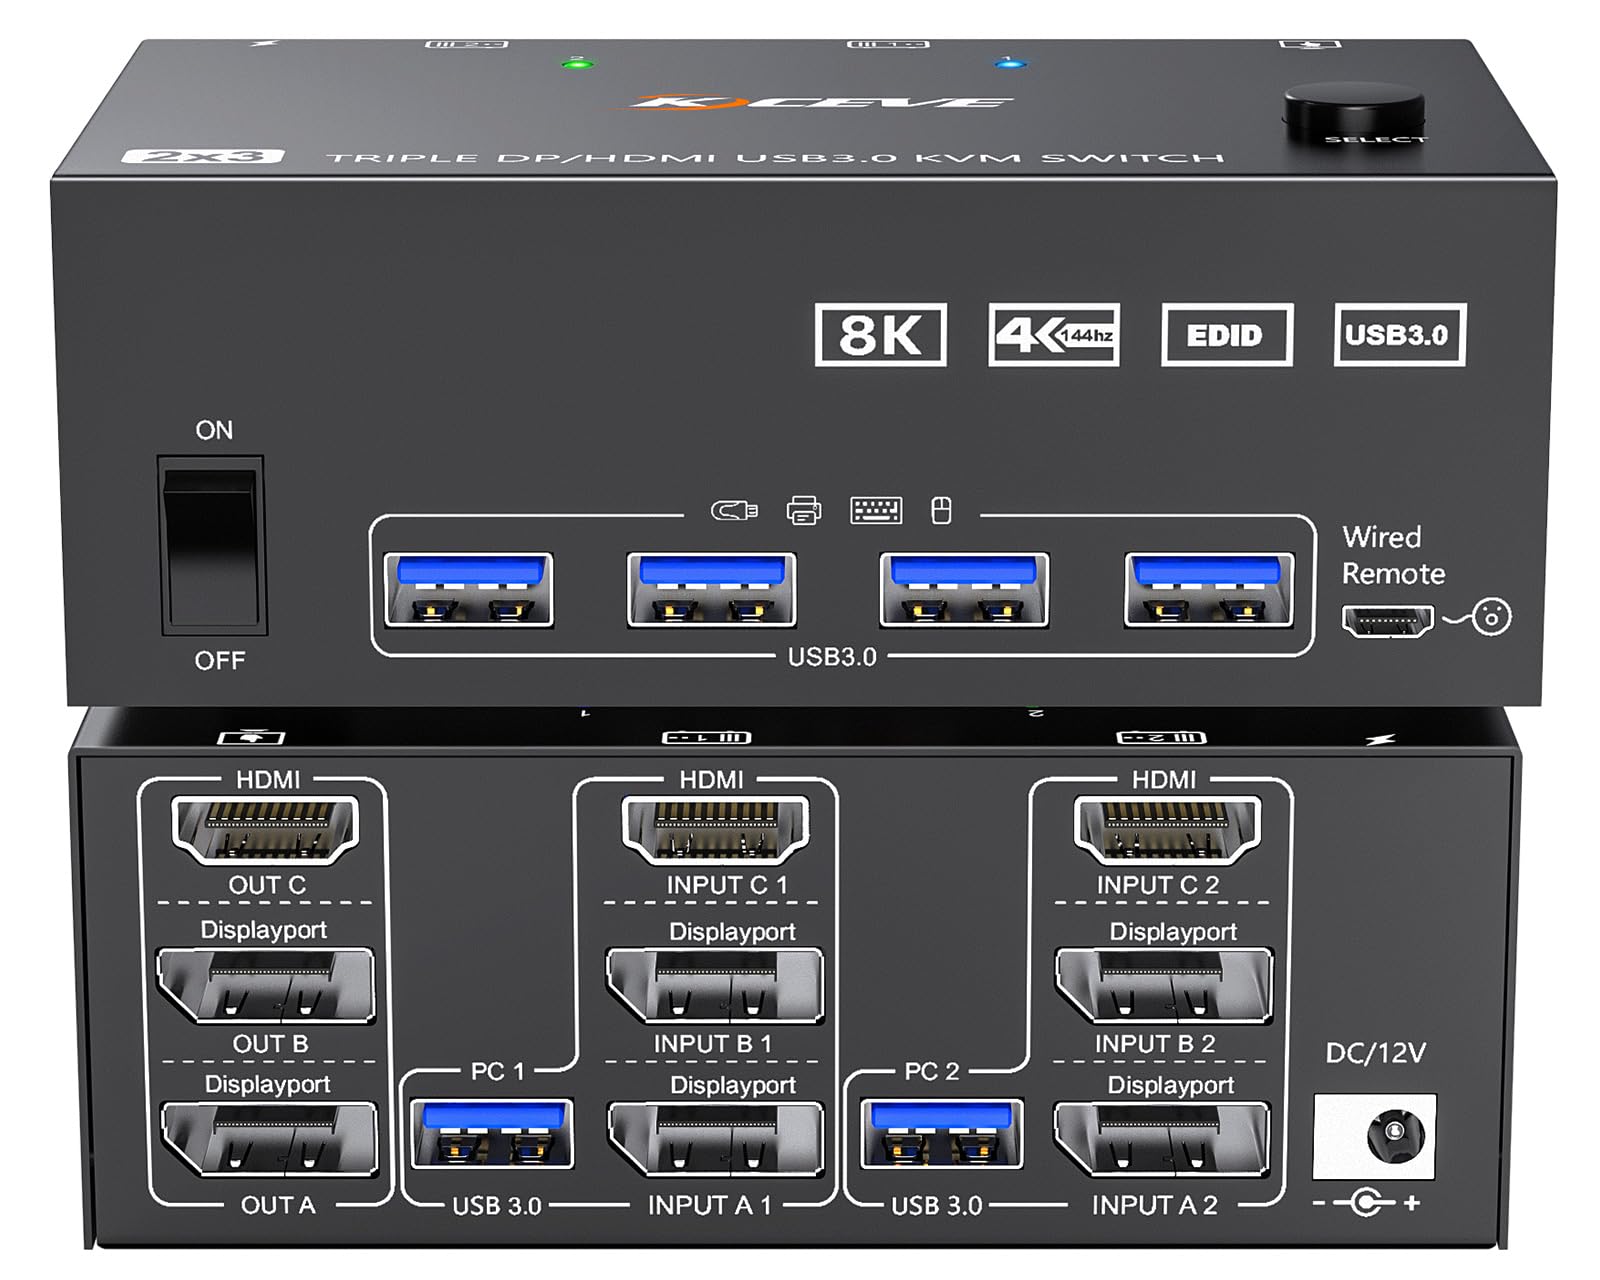Screen dimensions: 1600x1280
Task: Click the Displayport INPUT B 2 port
Action: (1164, 987)
